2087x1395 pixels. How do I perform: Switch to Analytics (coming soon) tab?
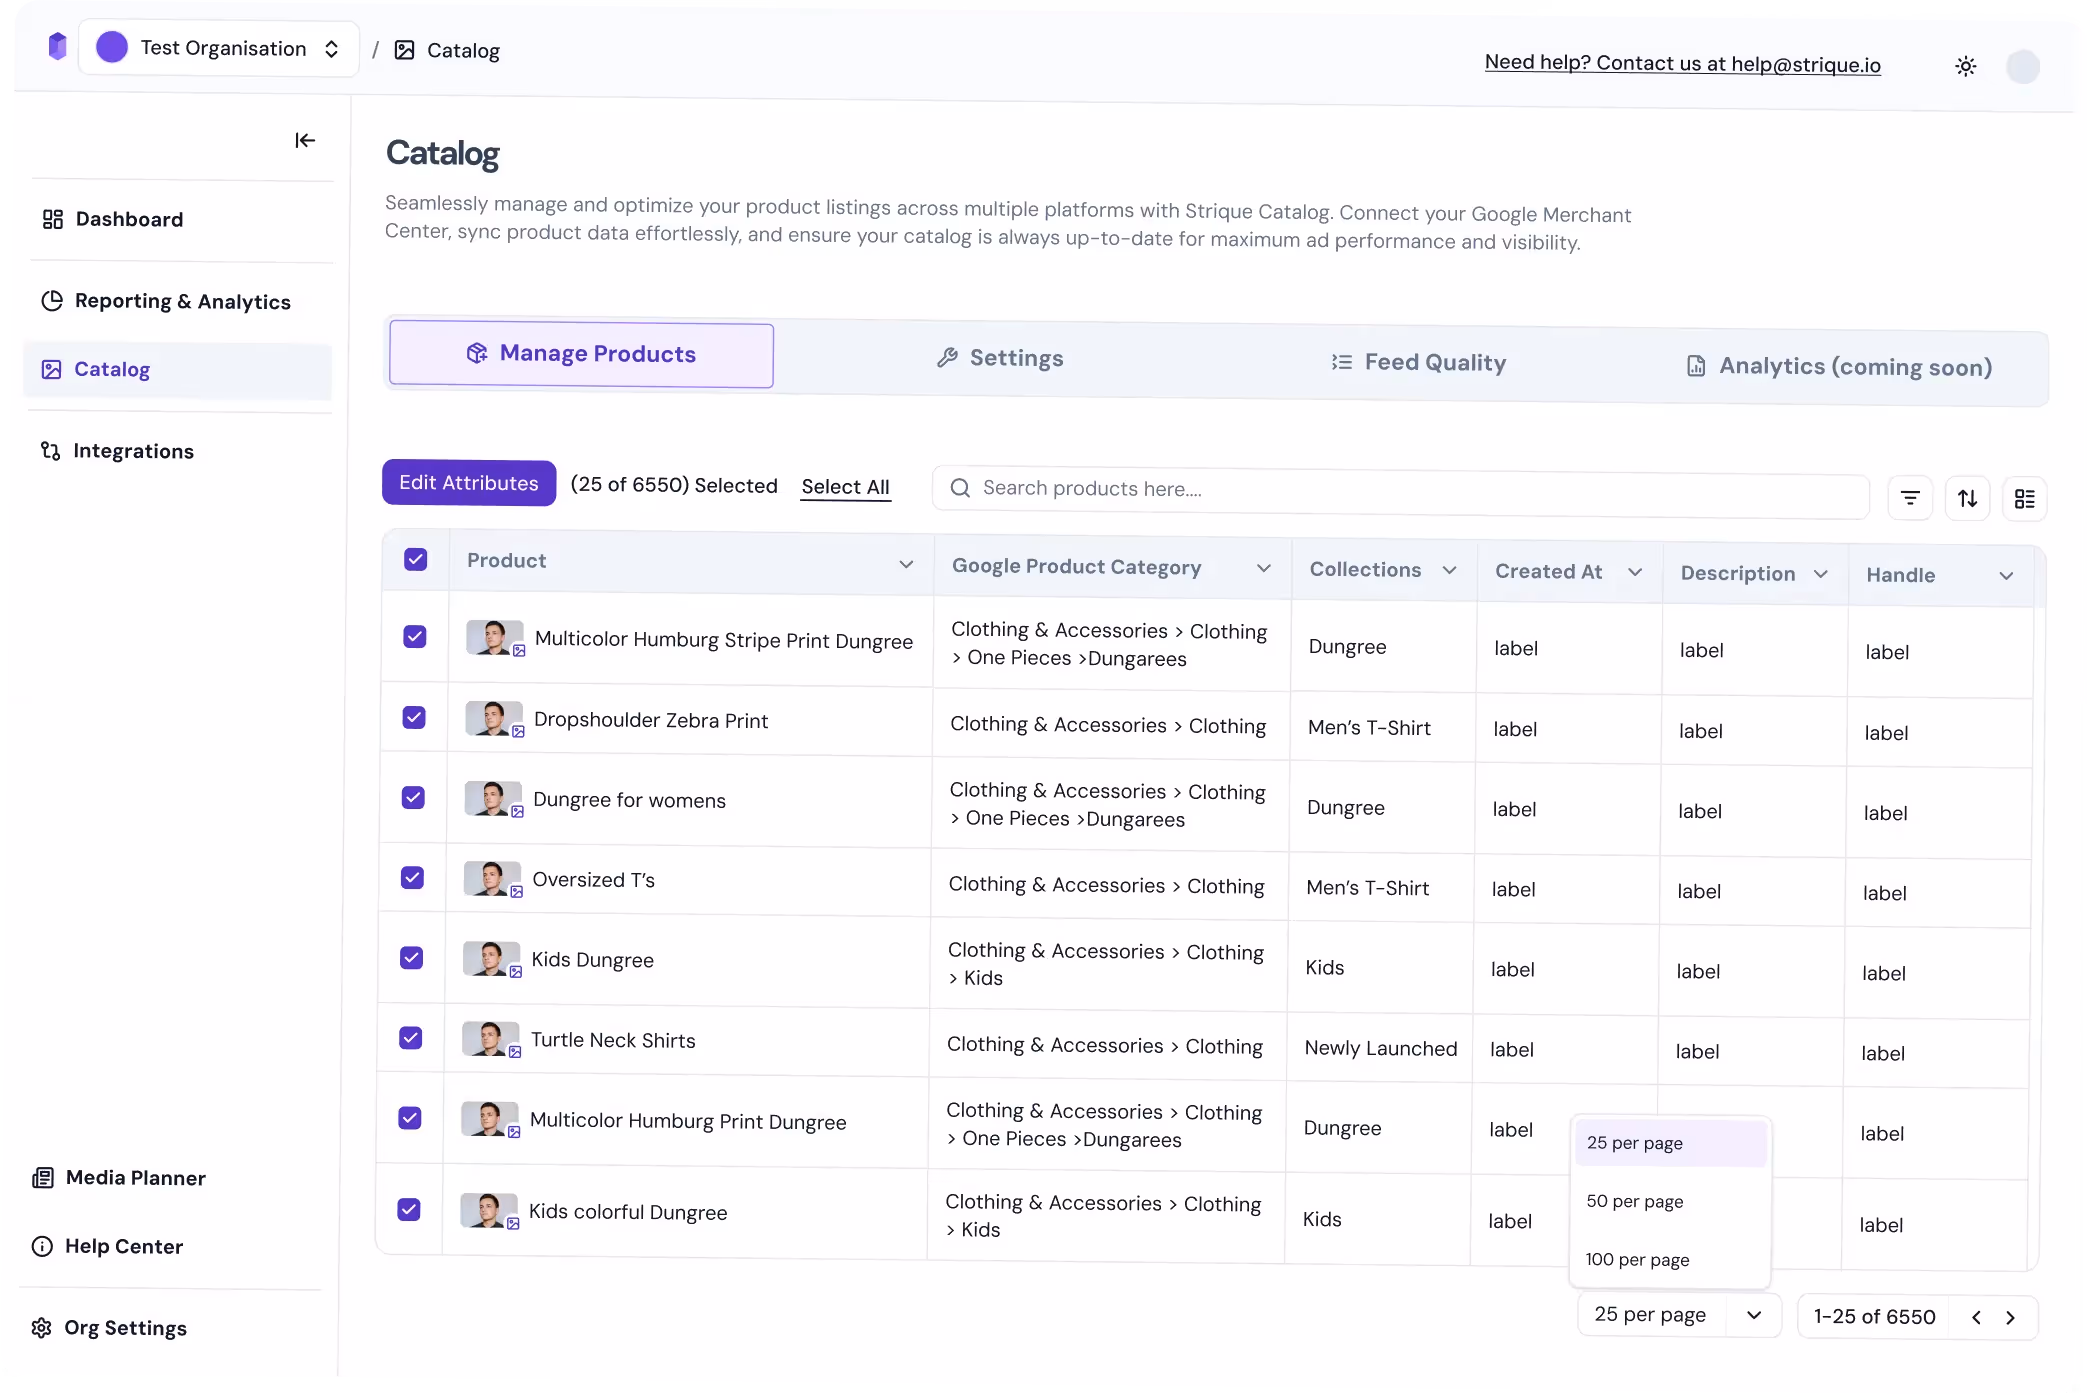click(x=1838, y=366)
